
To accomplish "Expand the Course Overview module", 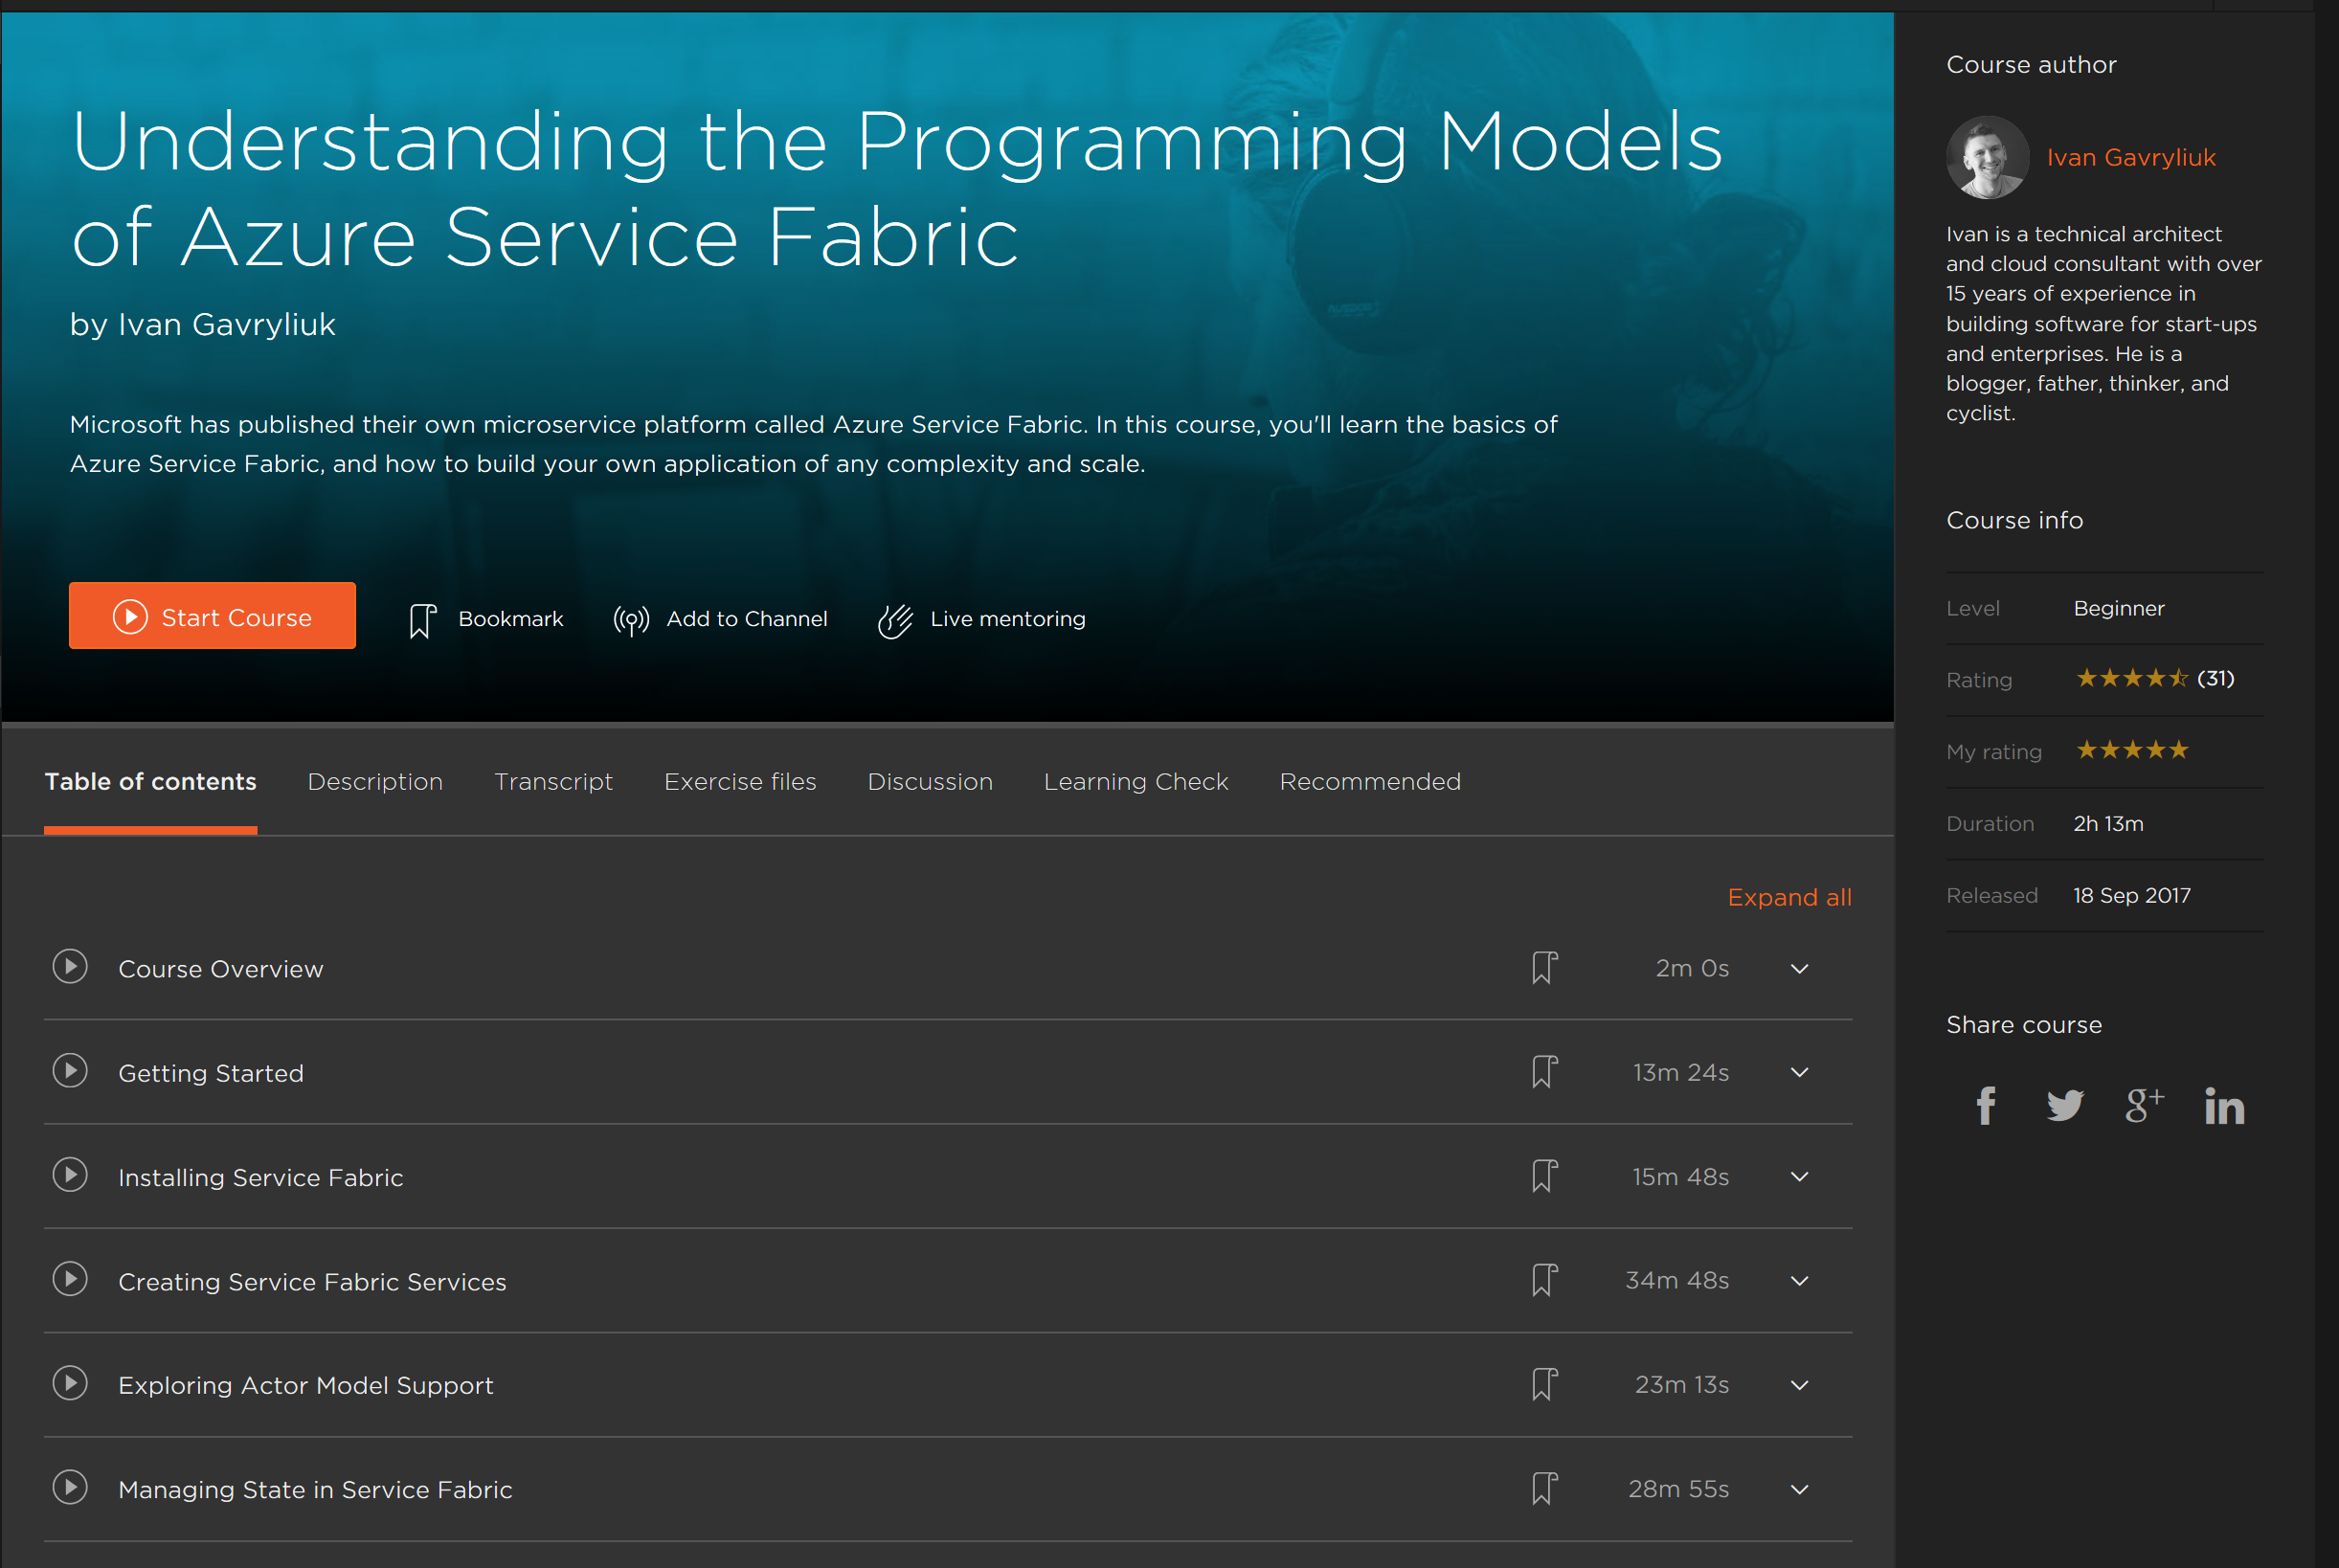I will click(1799, 969).
